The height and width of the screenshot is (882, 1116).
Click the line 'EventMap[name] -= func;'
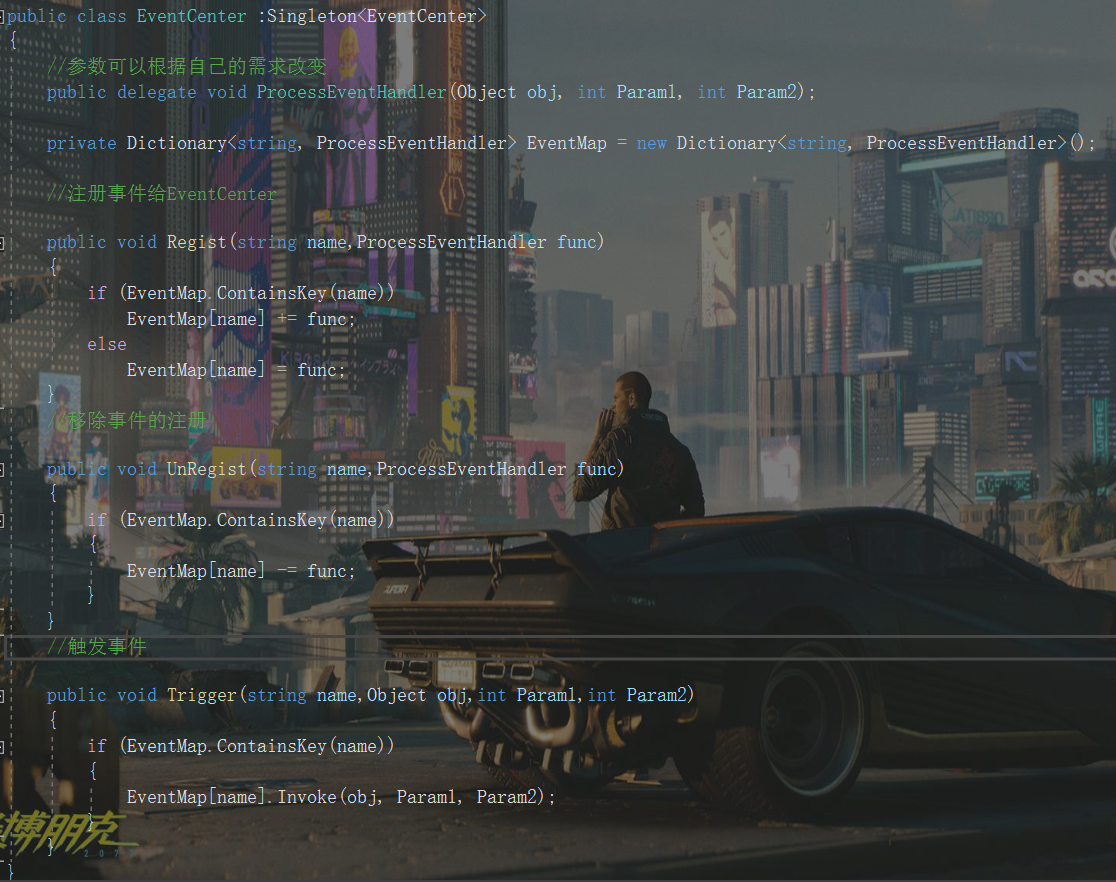pyautogui.click(x=241, y=572)
